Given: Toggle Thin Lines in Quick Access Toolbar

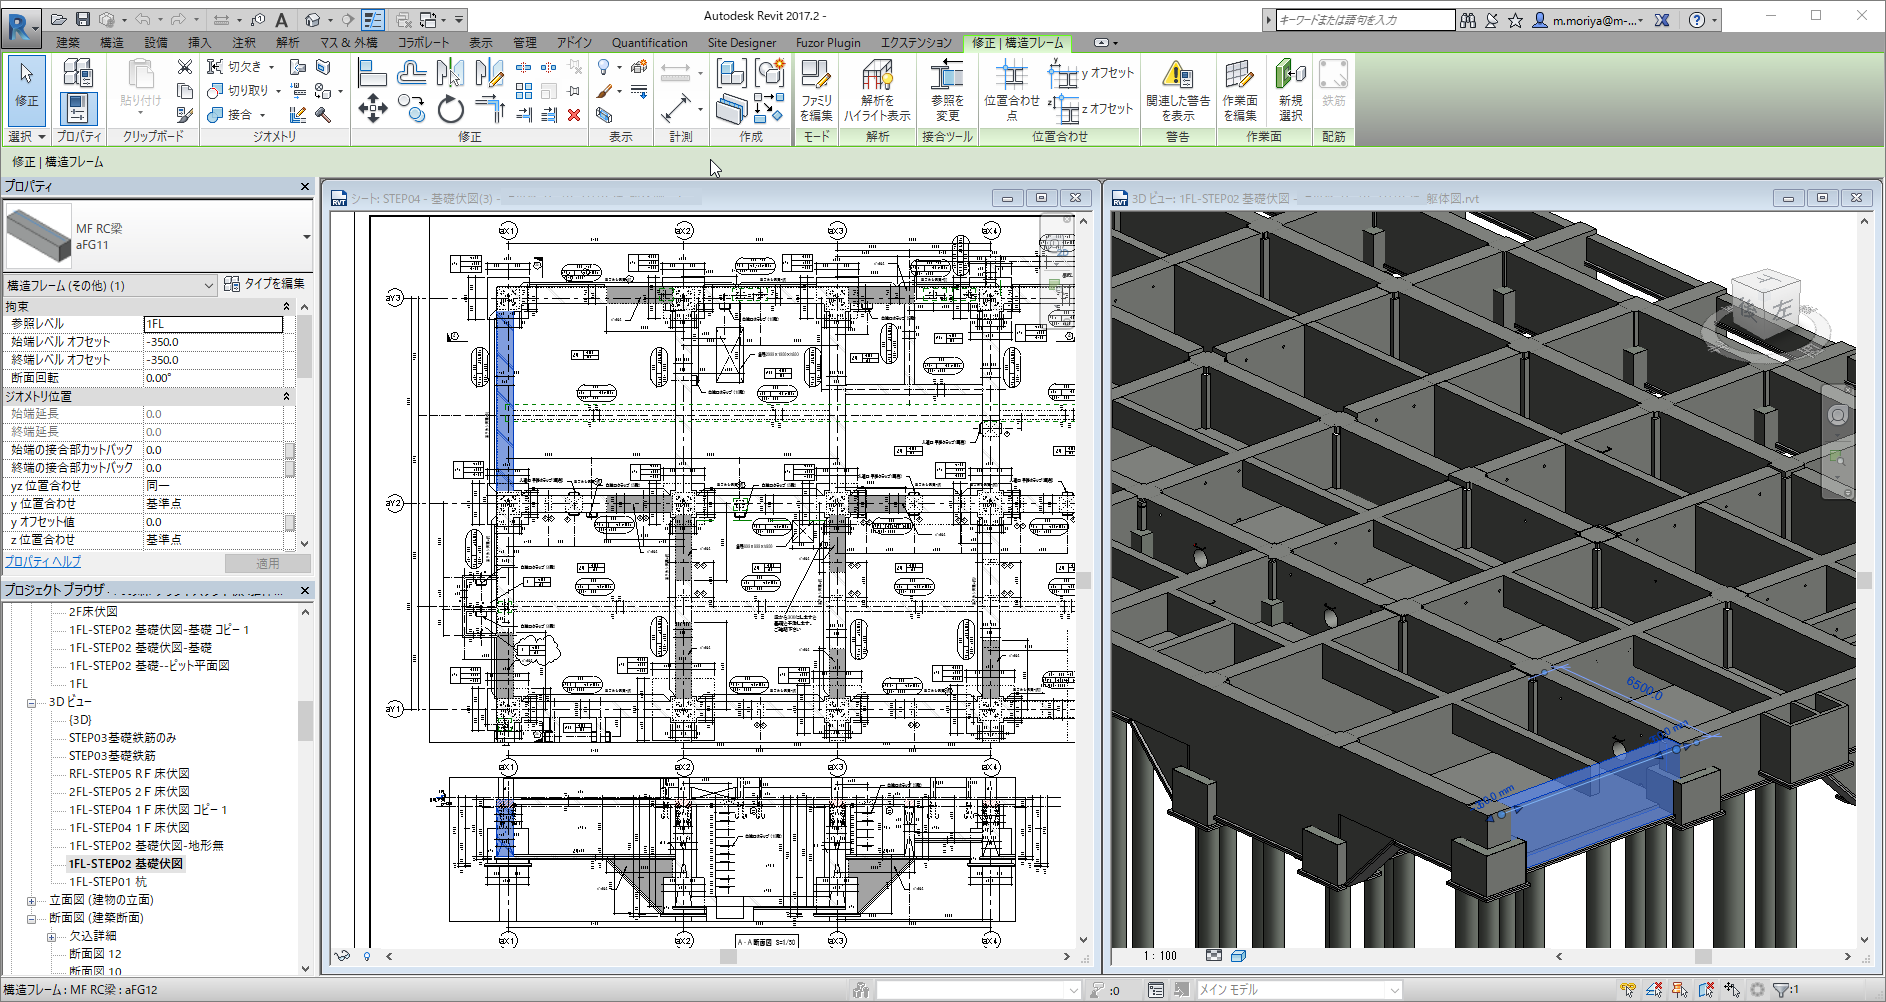Looking at the screenshot, I should click(x=373, y=19).
